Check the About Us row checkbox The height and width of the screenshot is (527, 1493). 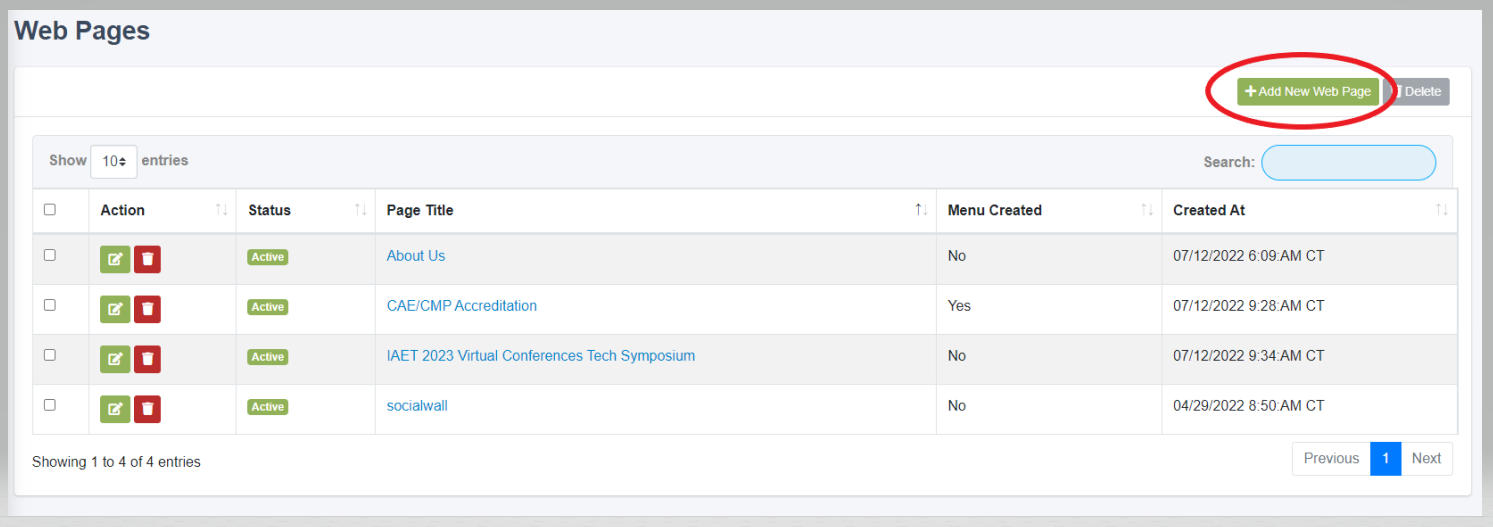50,255
